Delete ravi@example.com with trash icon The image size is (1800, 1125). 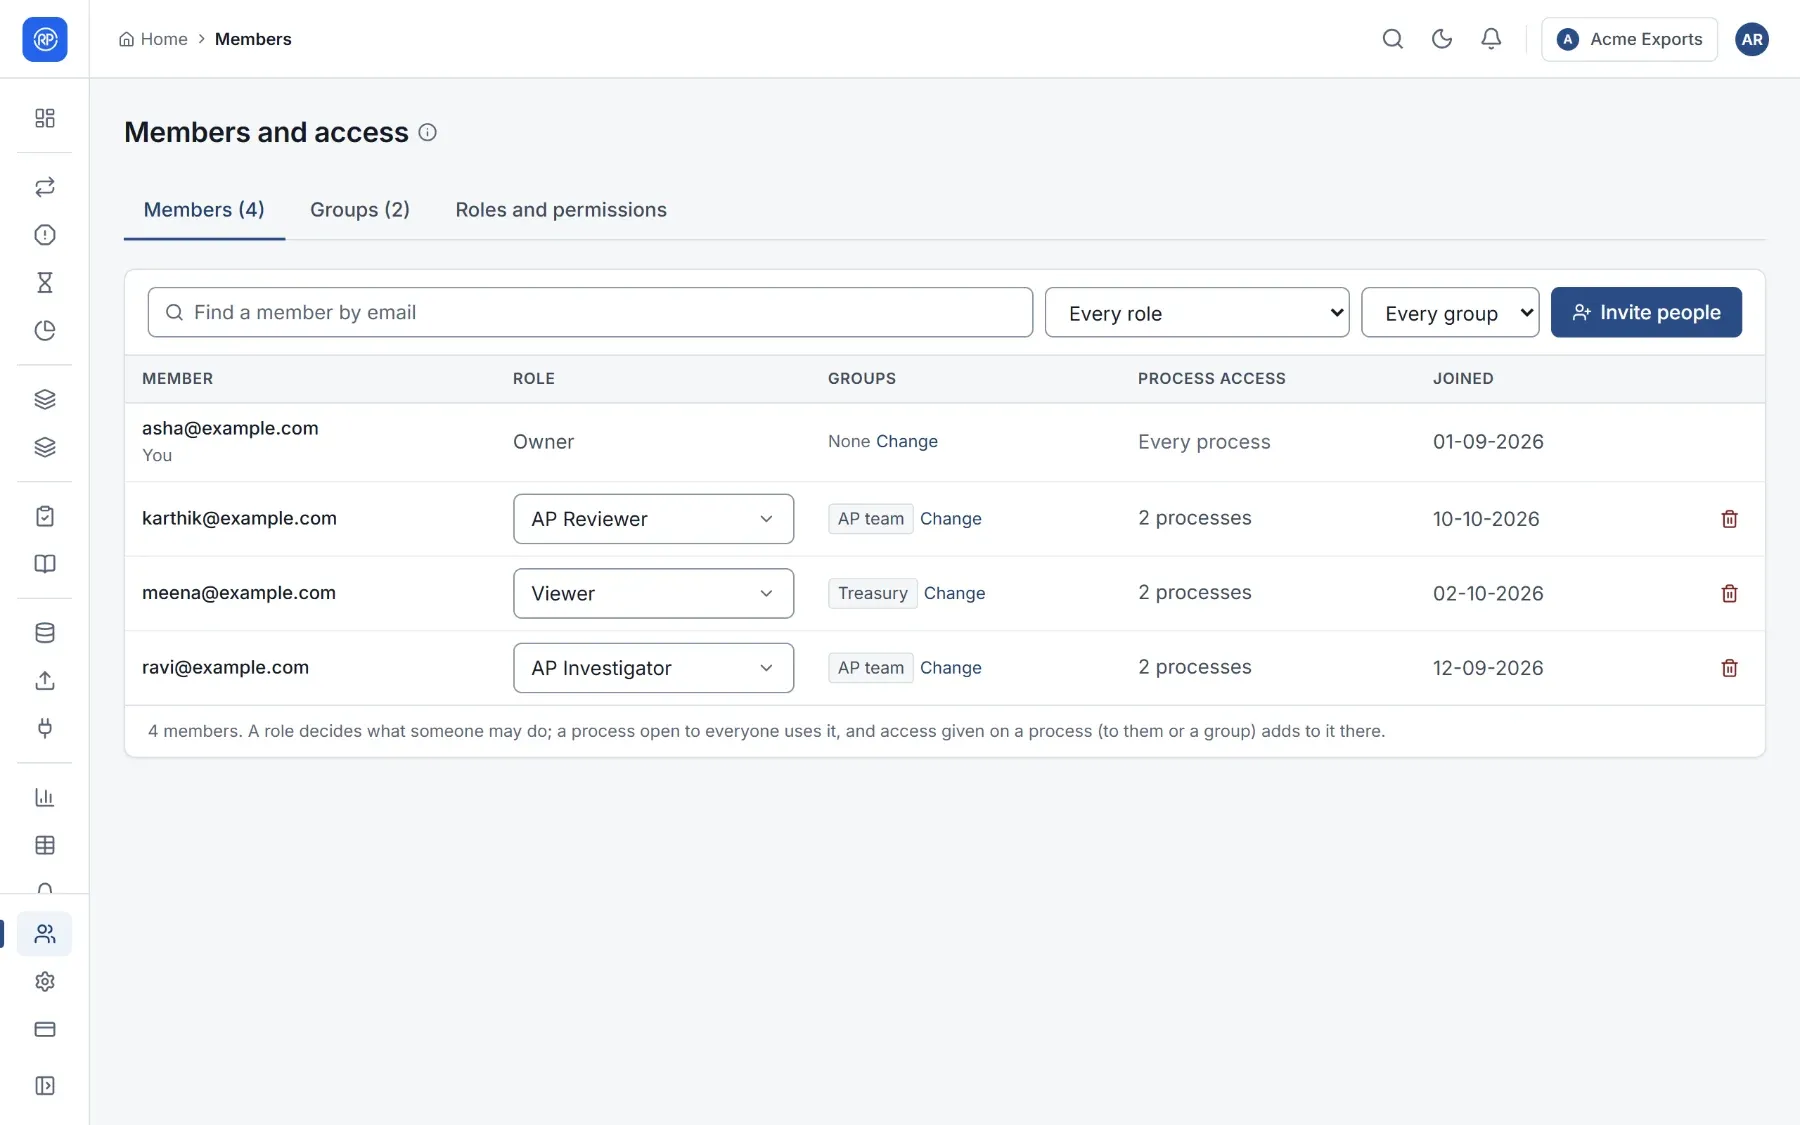(1729, 668)
